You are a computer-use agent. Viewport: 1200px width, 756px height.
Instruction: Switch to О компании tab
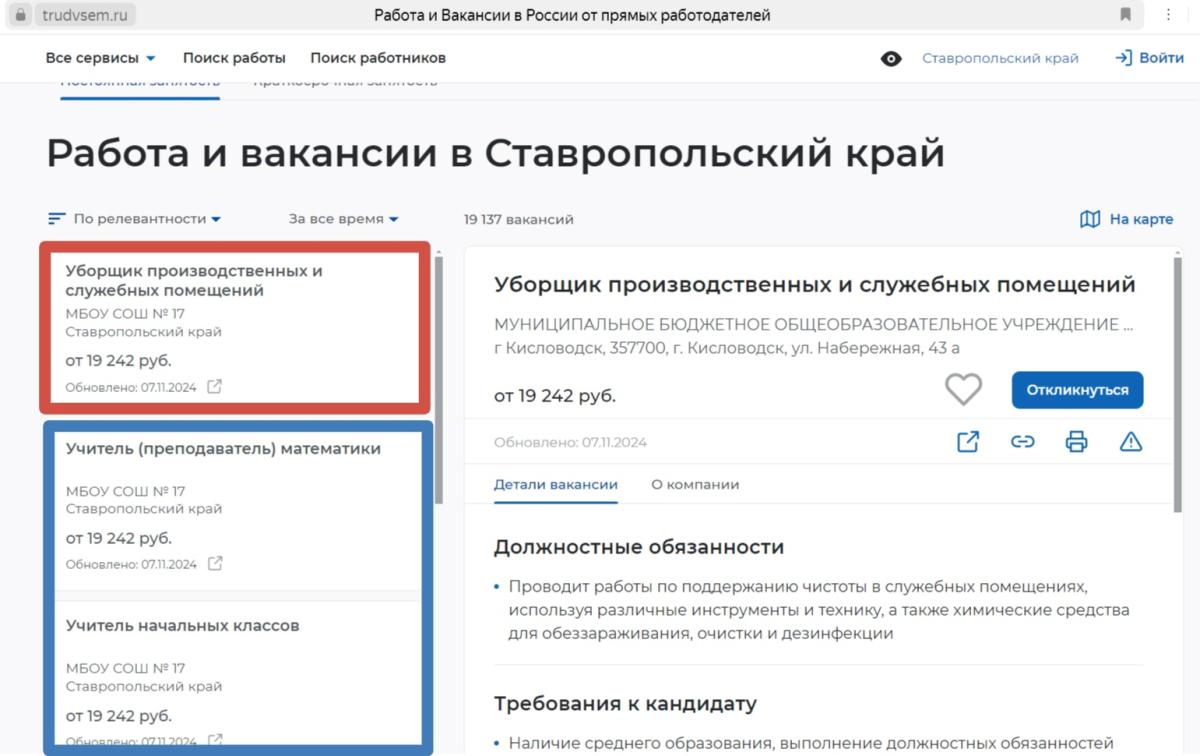[695, 485]
